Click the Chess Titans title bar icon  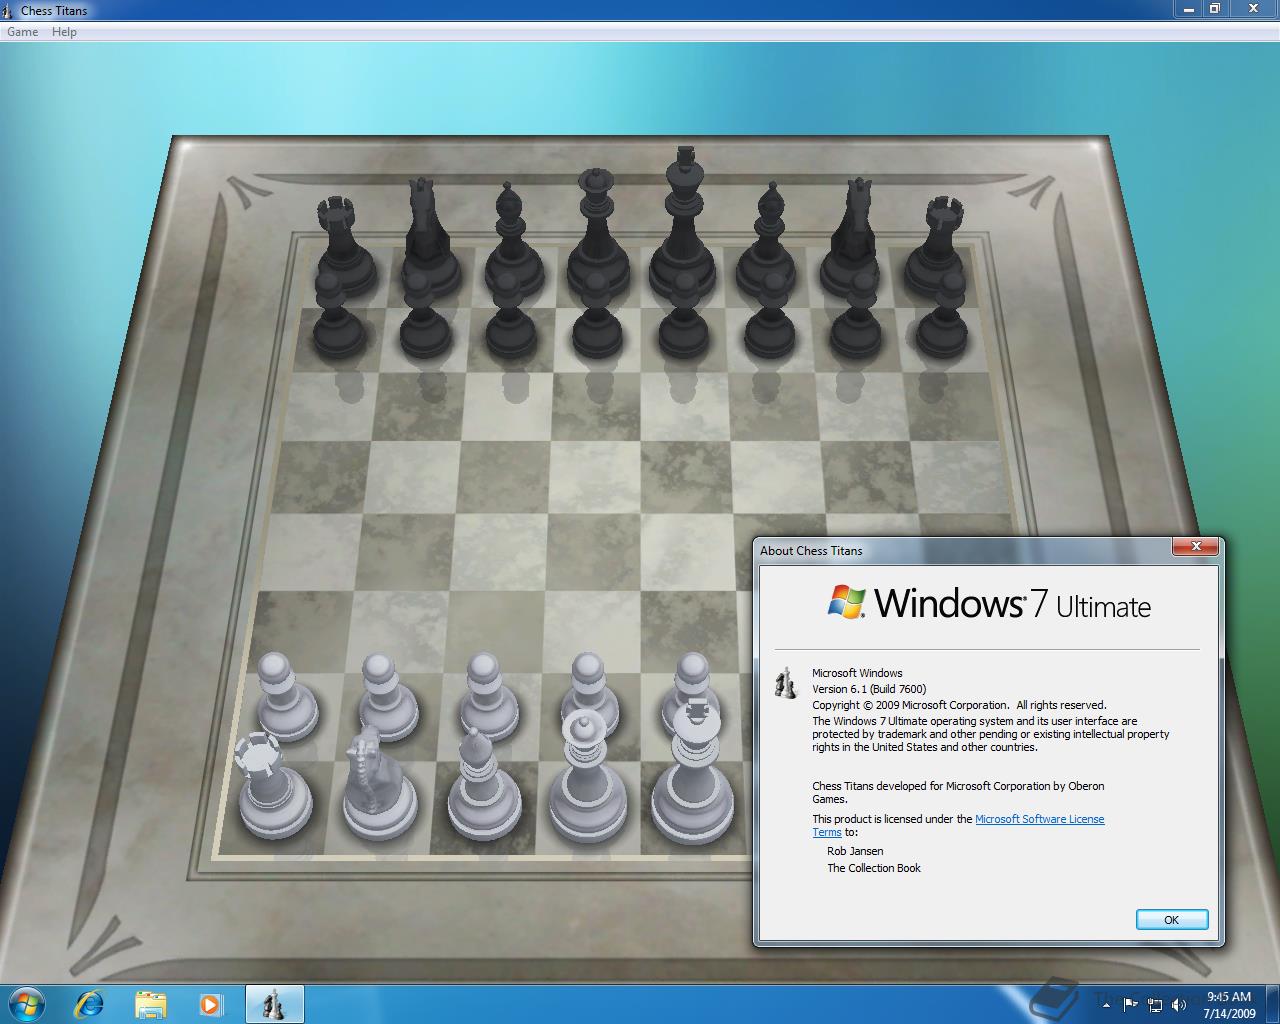pyautogui.click(x=9, y=11)
